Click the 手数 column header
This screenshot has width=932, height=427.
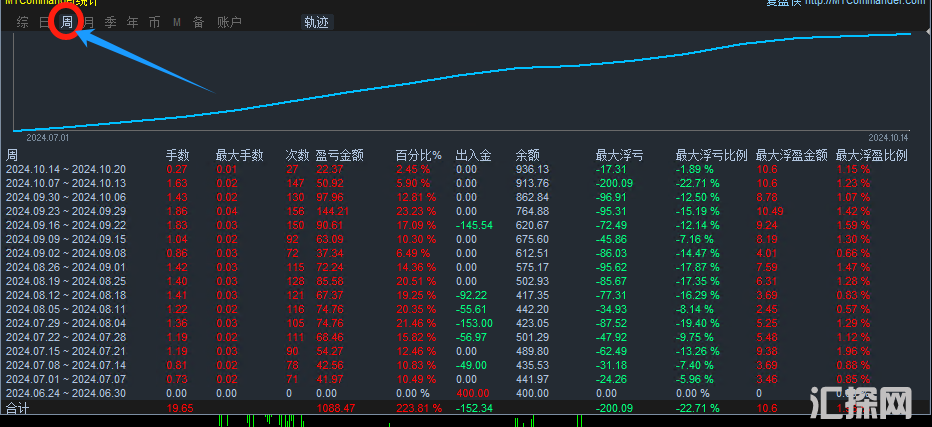pos(177,155)
